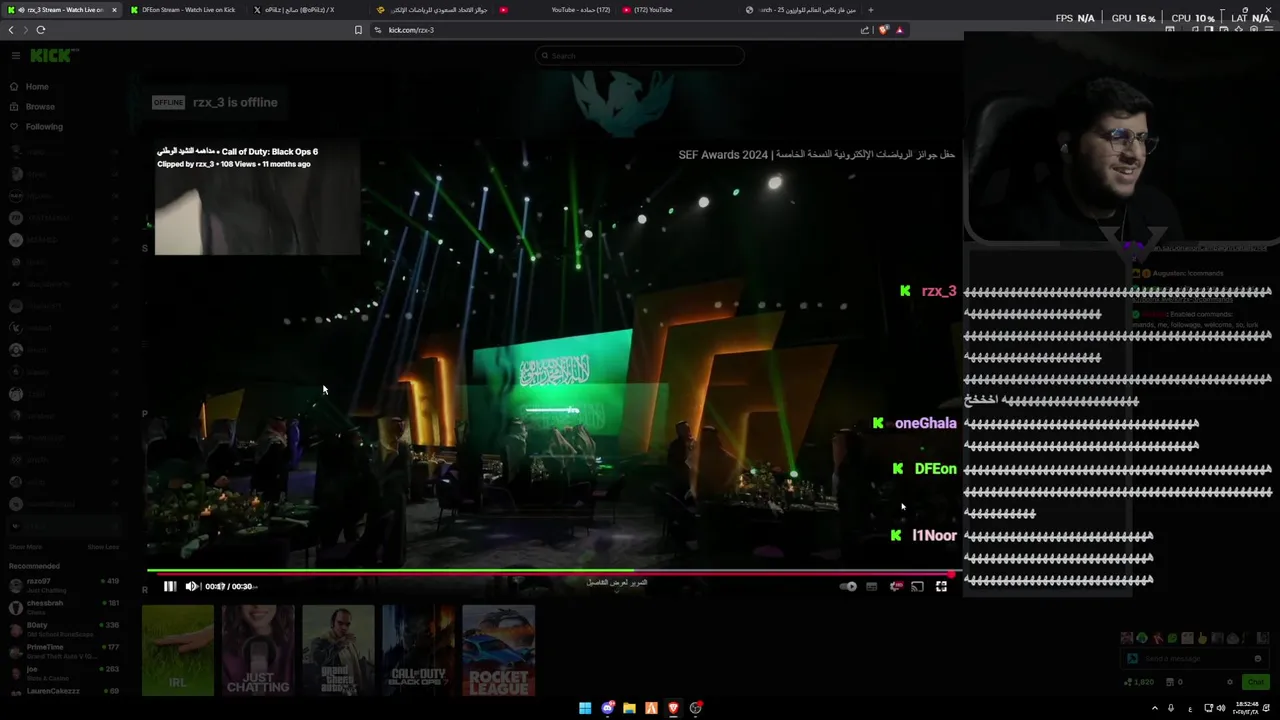Cast the clip to a device
1280x720 pixels.
tap(917, 587)
